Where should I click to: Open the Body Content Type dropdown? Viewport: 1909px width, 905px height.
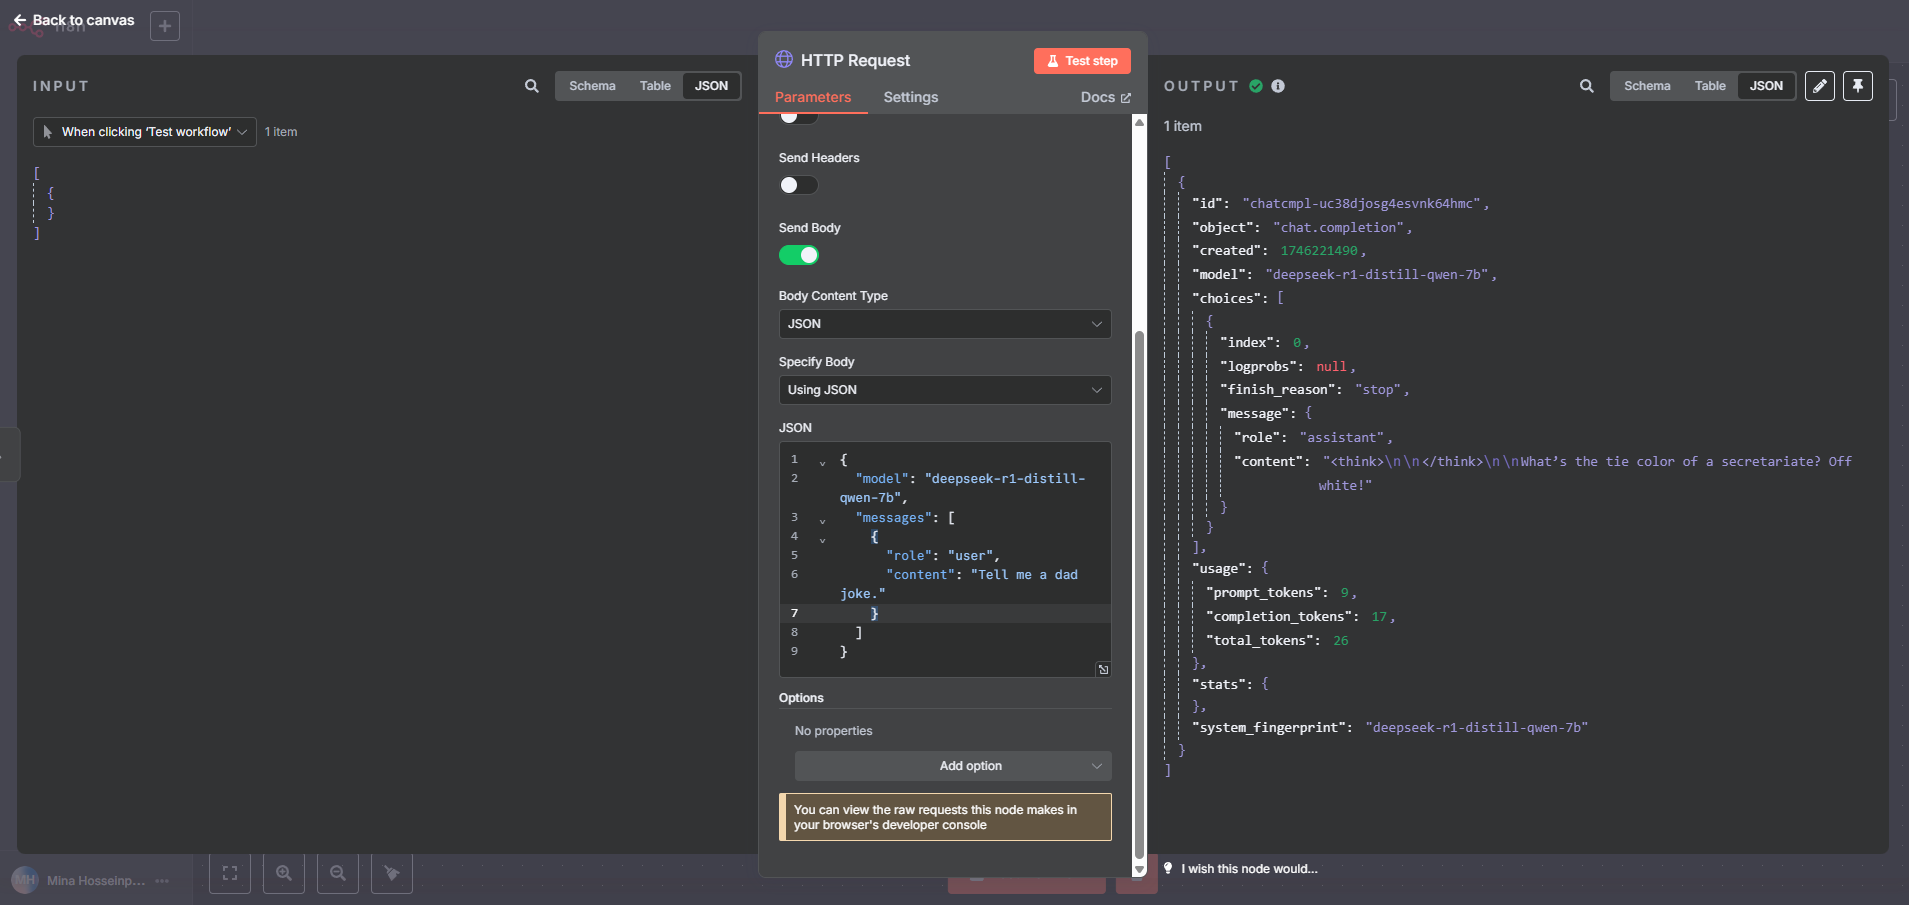[944, 324]
